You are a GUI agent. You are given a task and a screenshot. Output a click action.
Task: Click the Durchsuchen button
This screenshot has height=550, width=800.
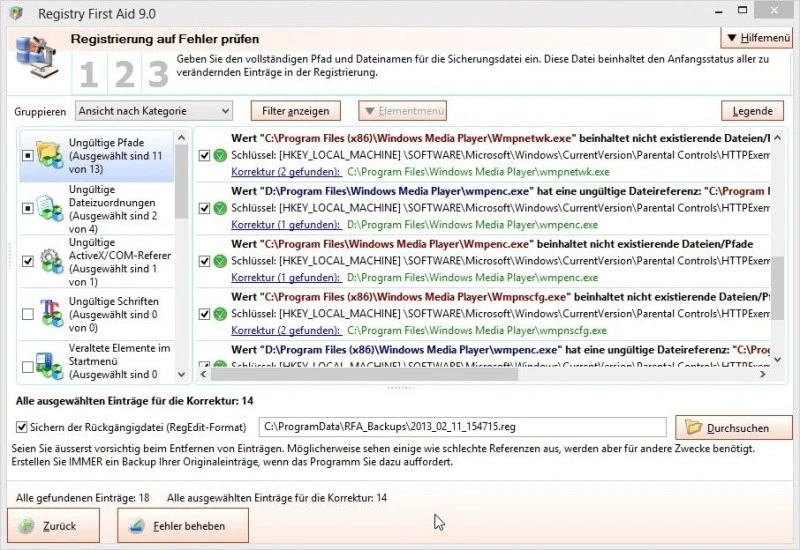coord(734,427)
